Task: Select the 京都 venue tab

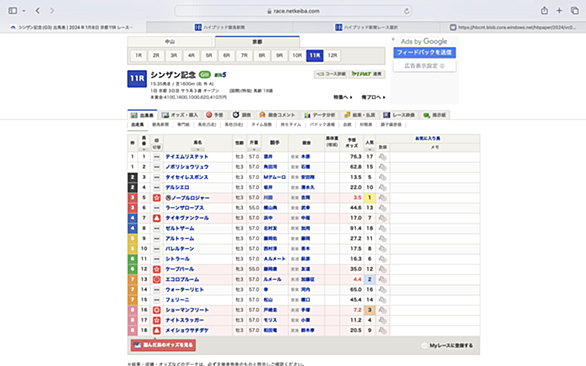Action: [x=257, y=41]
